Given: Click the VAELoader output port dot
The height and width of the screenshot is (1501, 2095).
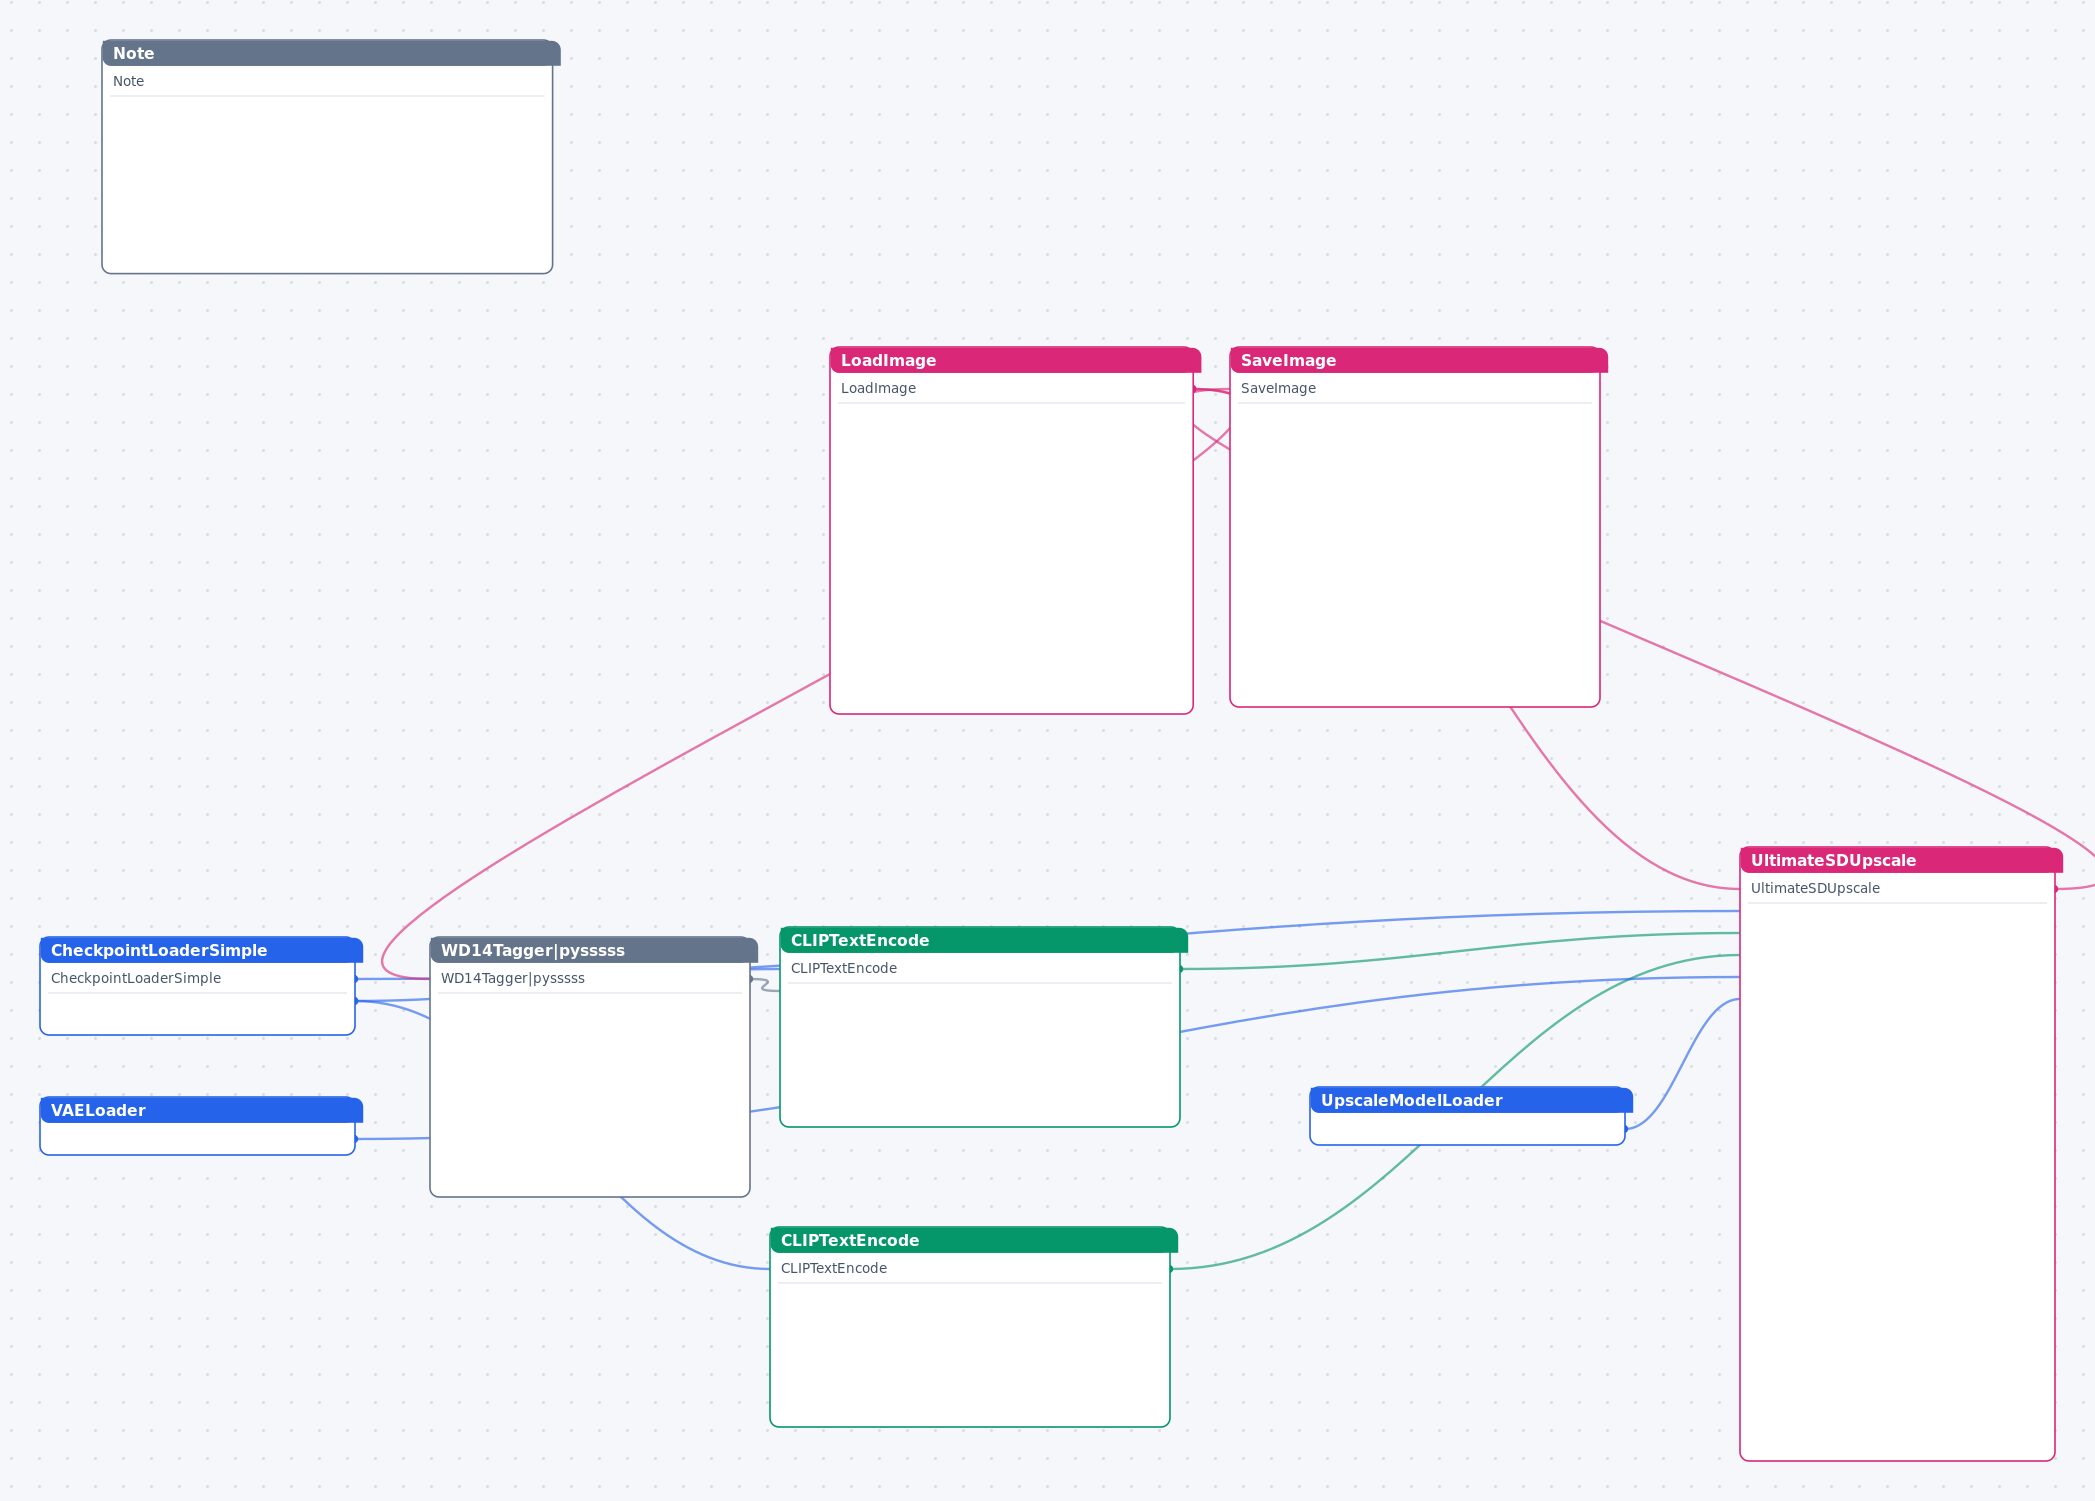Looking at the screenshot, I should pyautogui.click(x=356, y=1139).
